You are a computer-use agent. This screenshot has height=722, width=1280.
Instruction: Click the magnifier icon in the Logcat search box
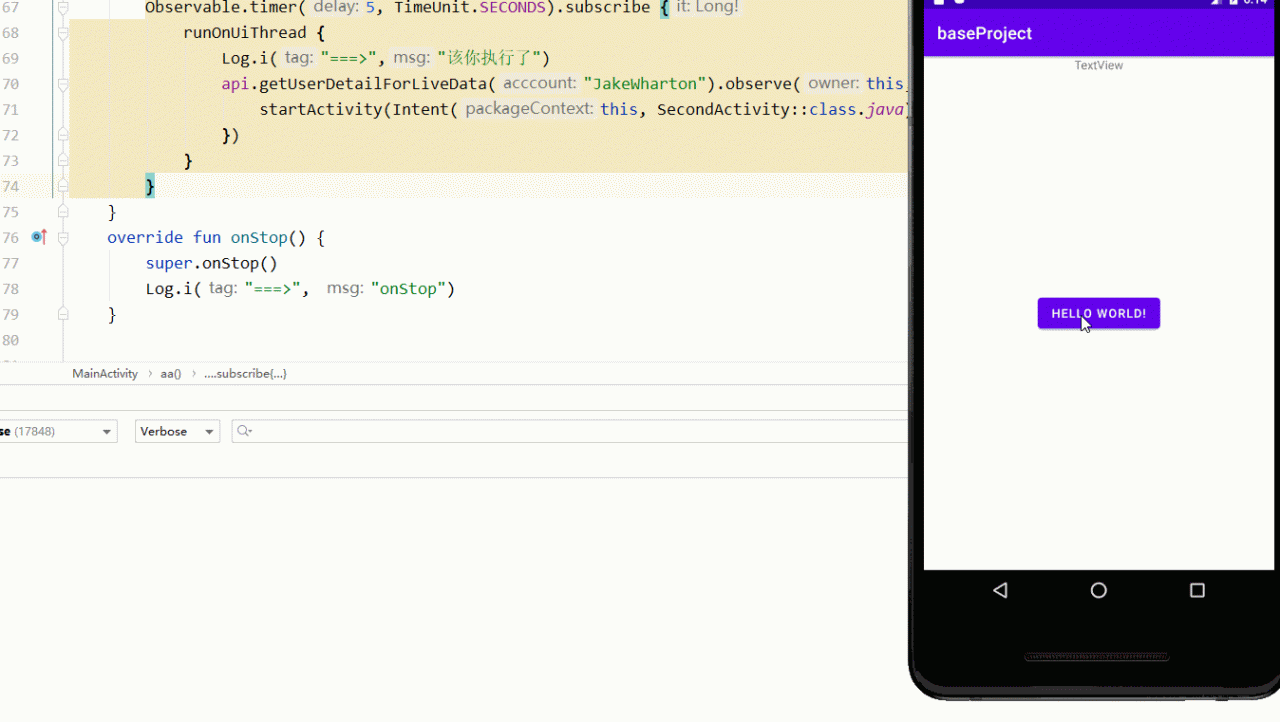point(243,431)
